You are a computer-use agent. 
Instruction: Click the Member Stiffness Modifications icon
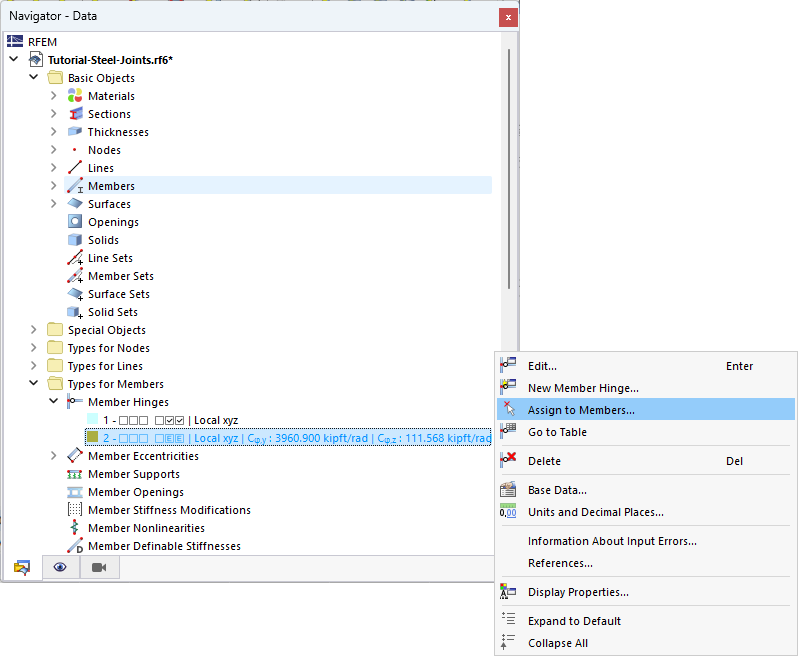[x=75, y=509]
